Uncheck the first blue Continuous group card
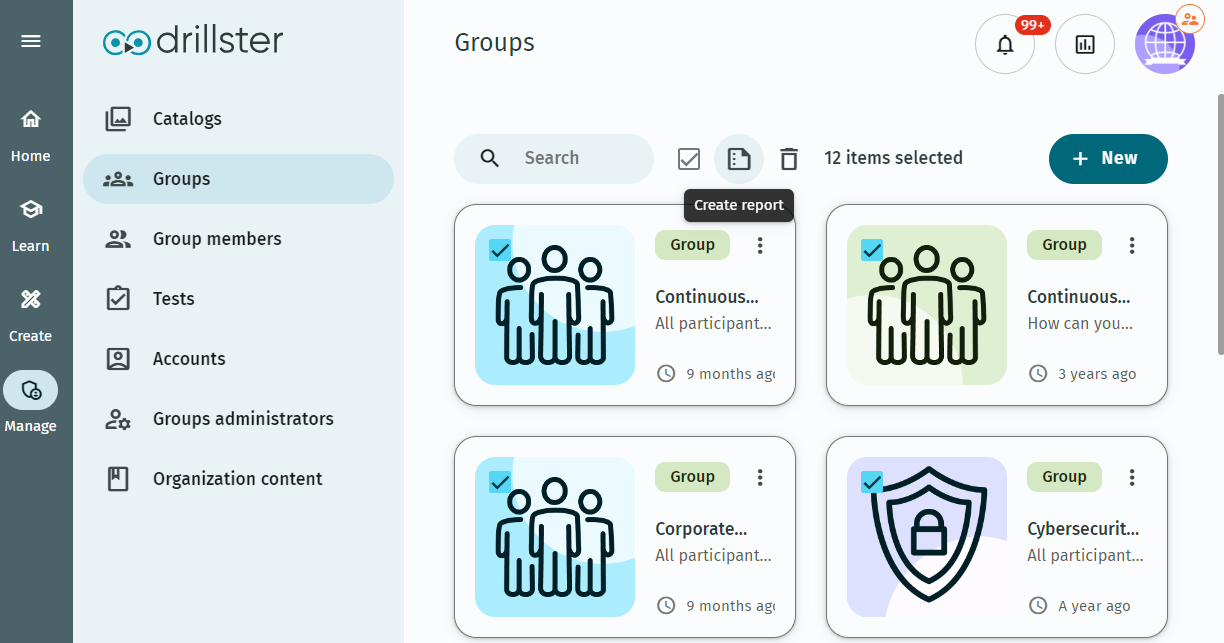1224x643 pixels. (500, 249)
